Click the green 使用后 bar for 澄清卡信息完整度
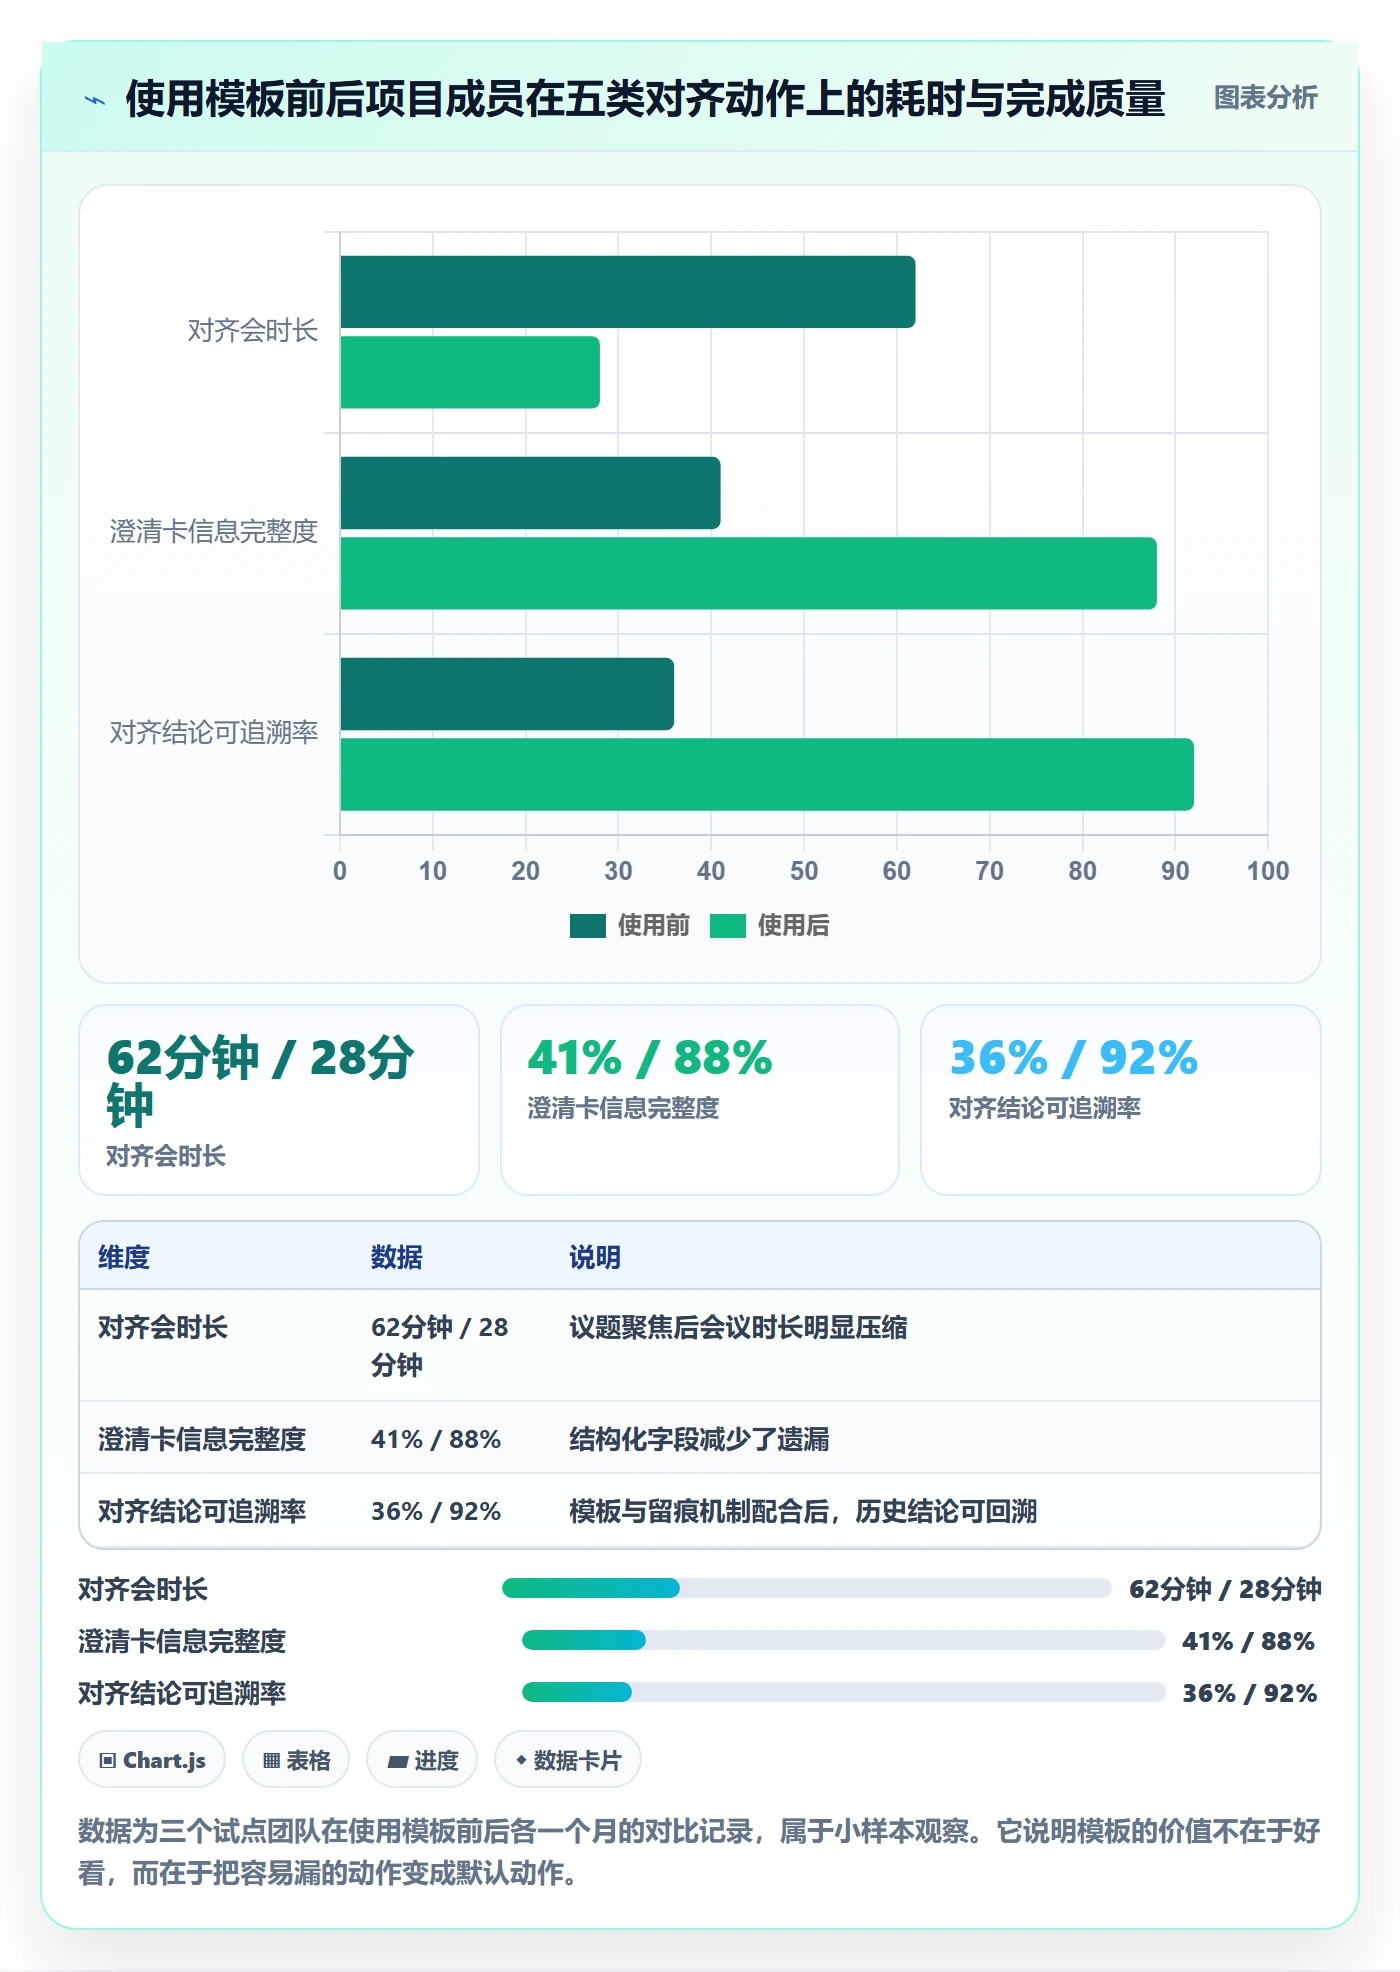The image size is (1400, 1972). click(x=748, y=573)
